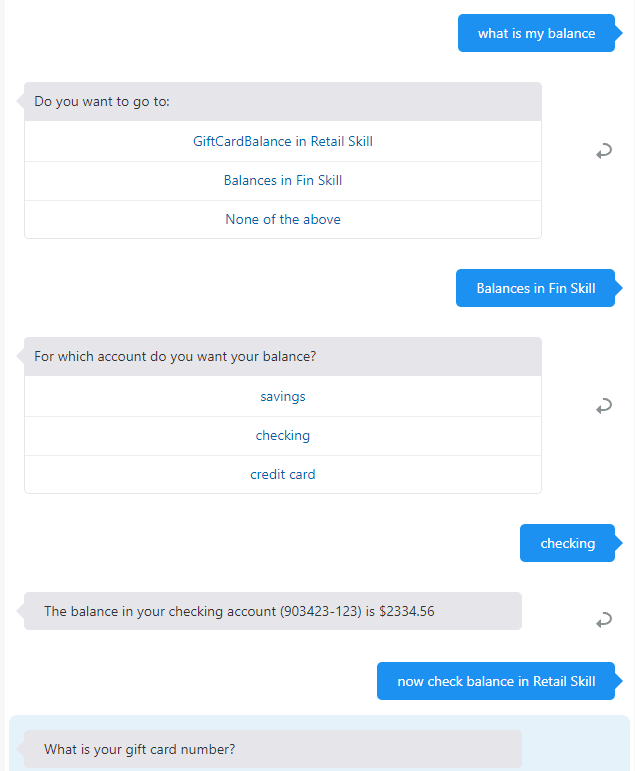Viewport: 635px width, 771px height.
Task: Pick the credit card account option
Action: coord(283,475)
